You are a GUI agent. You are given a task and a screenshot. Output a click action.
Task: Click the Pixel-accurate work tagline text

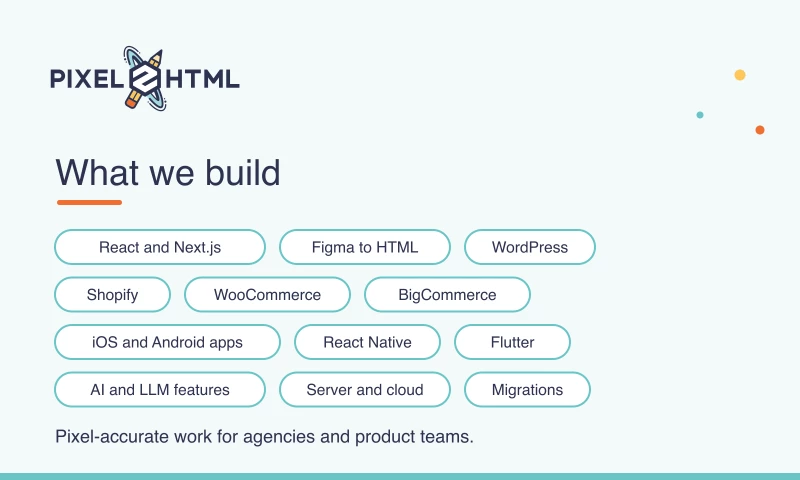pos(264,437)
